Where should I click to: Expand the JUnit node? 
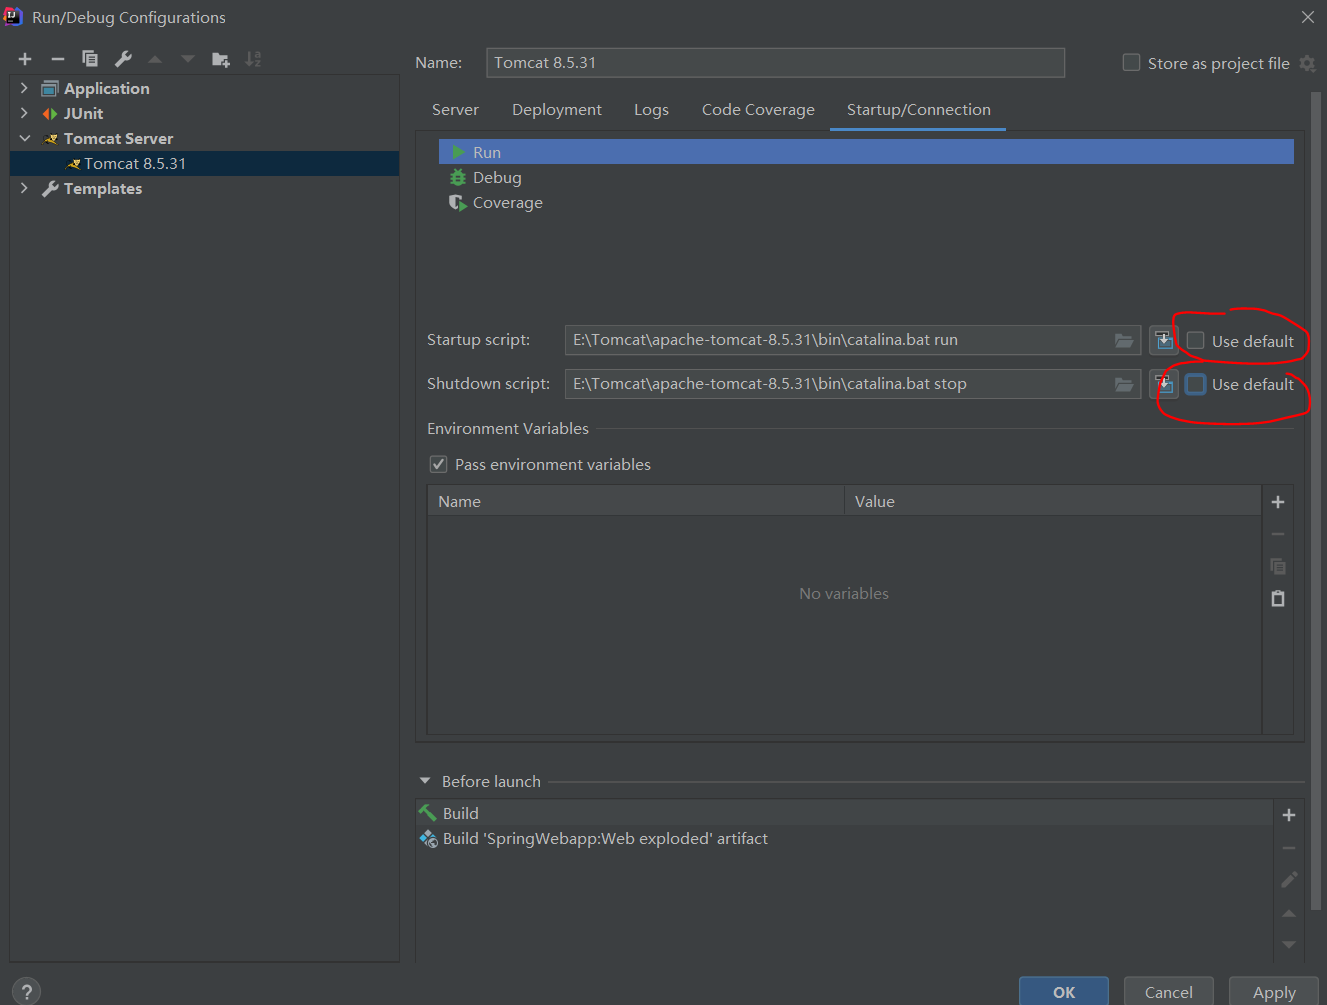(24, 113)
